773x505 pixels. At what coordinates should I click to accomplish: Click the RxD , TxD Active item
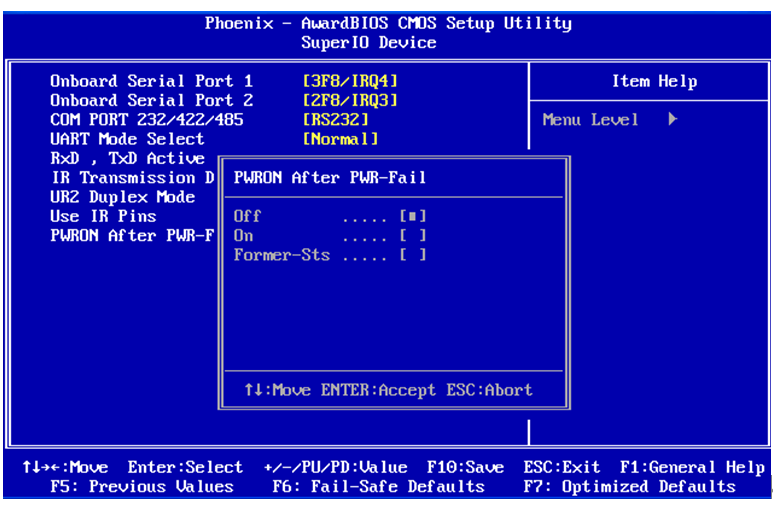(127, 158)
